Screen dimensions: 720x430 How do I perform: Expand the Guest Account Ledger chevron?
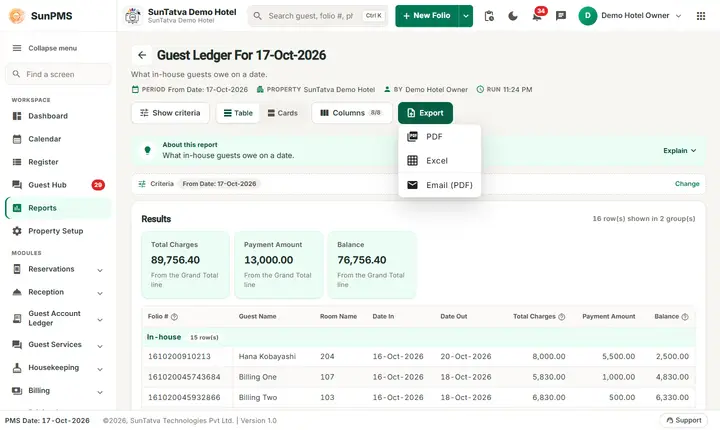click(100, 320)
